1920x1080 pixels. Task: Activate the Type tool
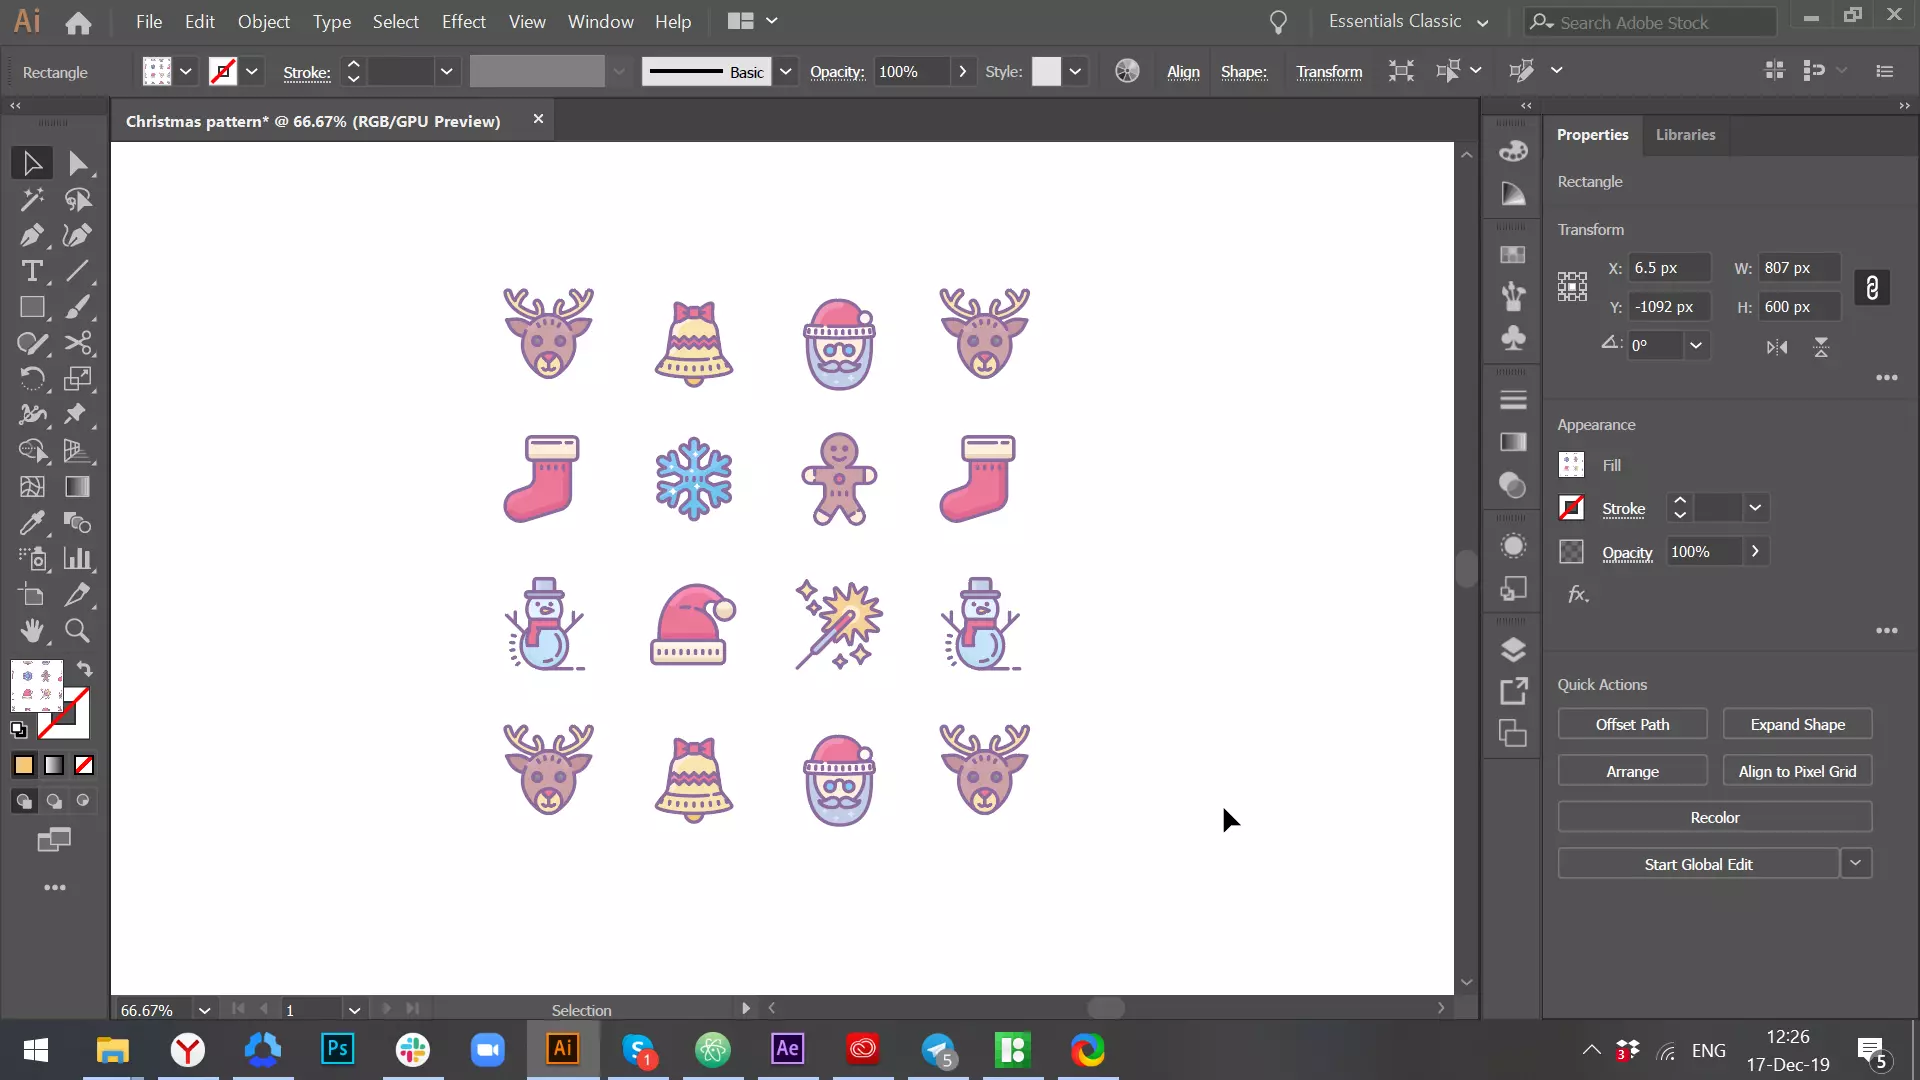click(31, 271)
